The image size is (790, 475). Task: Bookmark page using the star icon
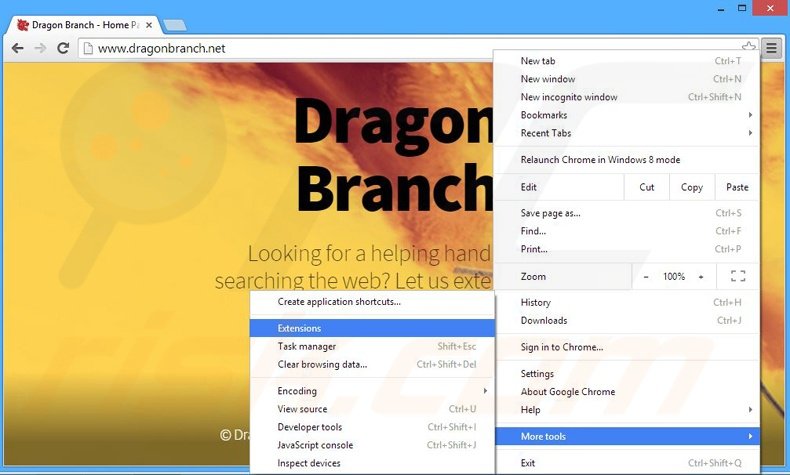(749, 46)
